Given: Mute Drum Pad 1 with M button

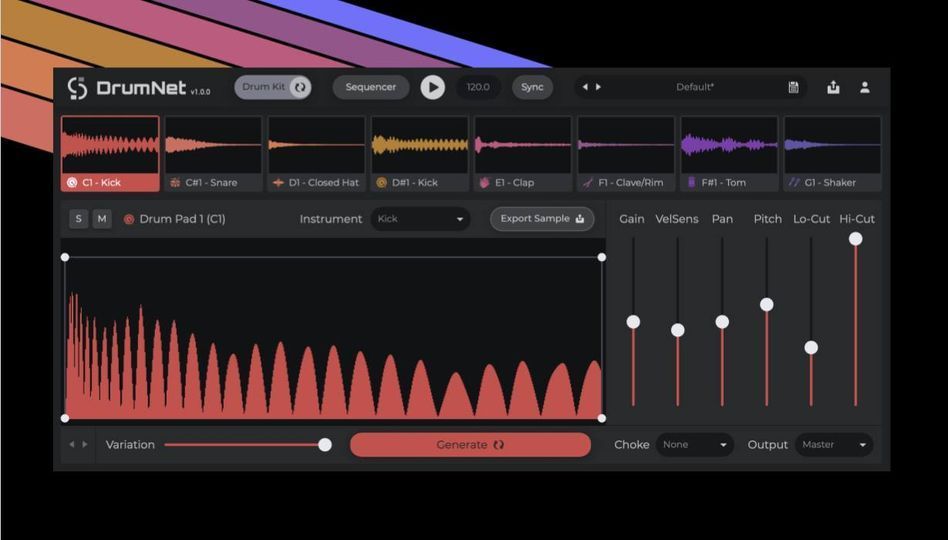Looking at the screenshot, I should (x=102, y=219).
